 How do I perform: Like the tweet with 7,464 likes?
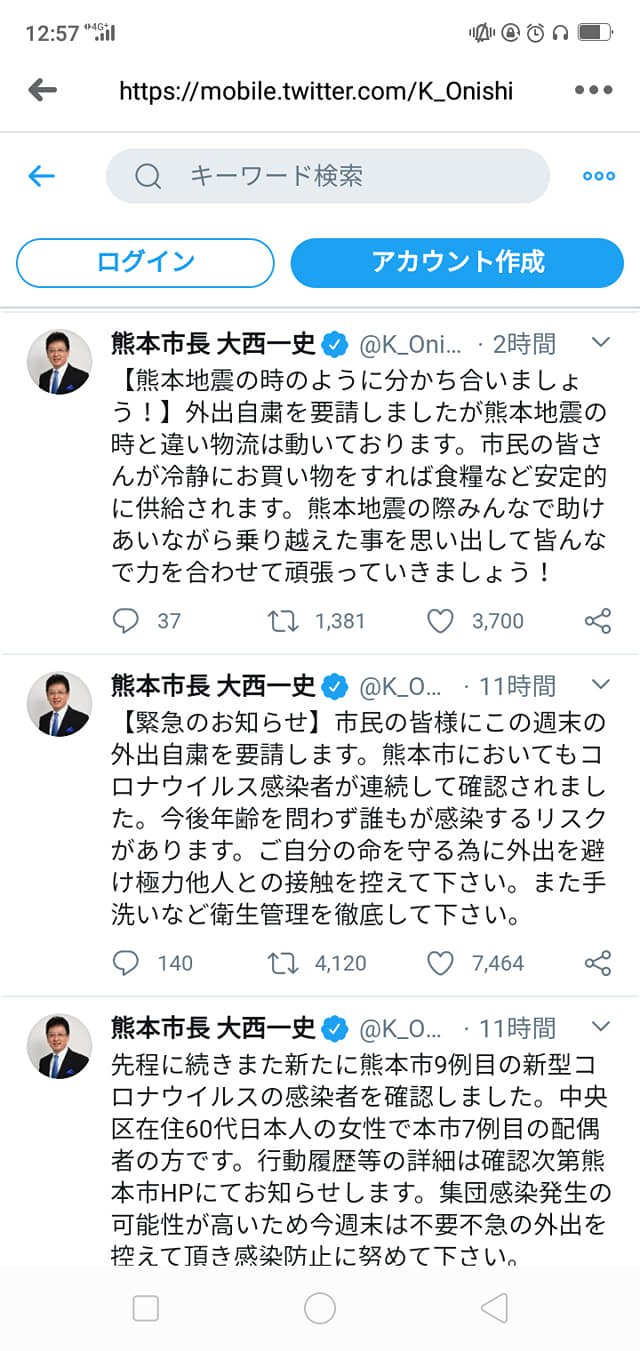441,963
